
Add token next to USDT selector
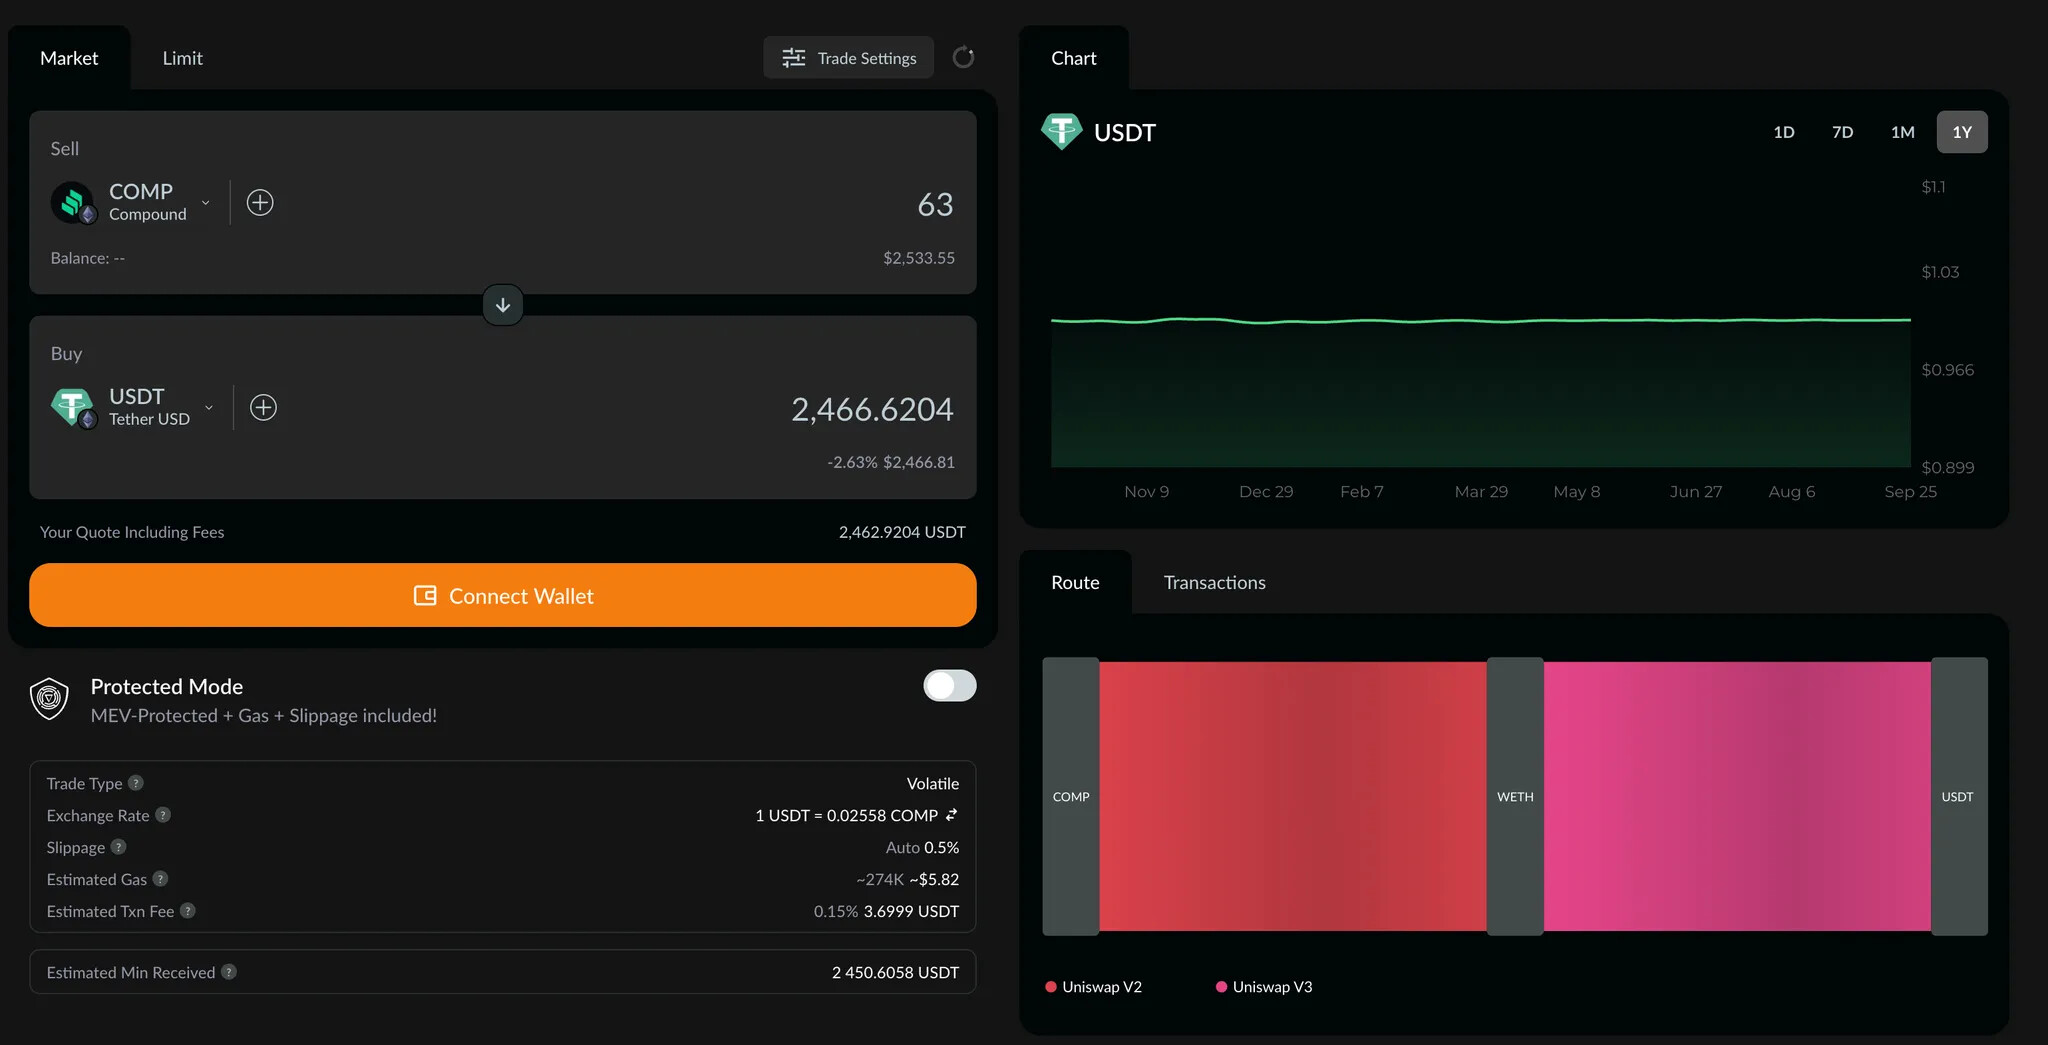point(263,407)
